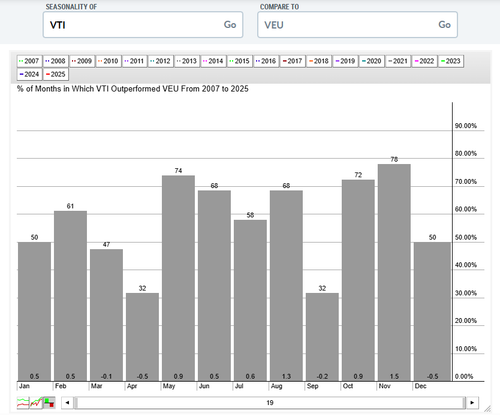Toggle the 2023 year legend
The height and width of the screenshot is (415, 500).
click(451, 61)
